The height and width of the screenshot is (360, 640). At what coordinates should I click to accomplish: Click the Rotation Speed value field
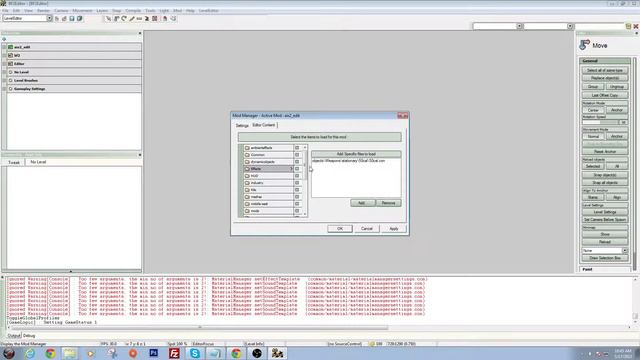click(623, 122)
